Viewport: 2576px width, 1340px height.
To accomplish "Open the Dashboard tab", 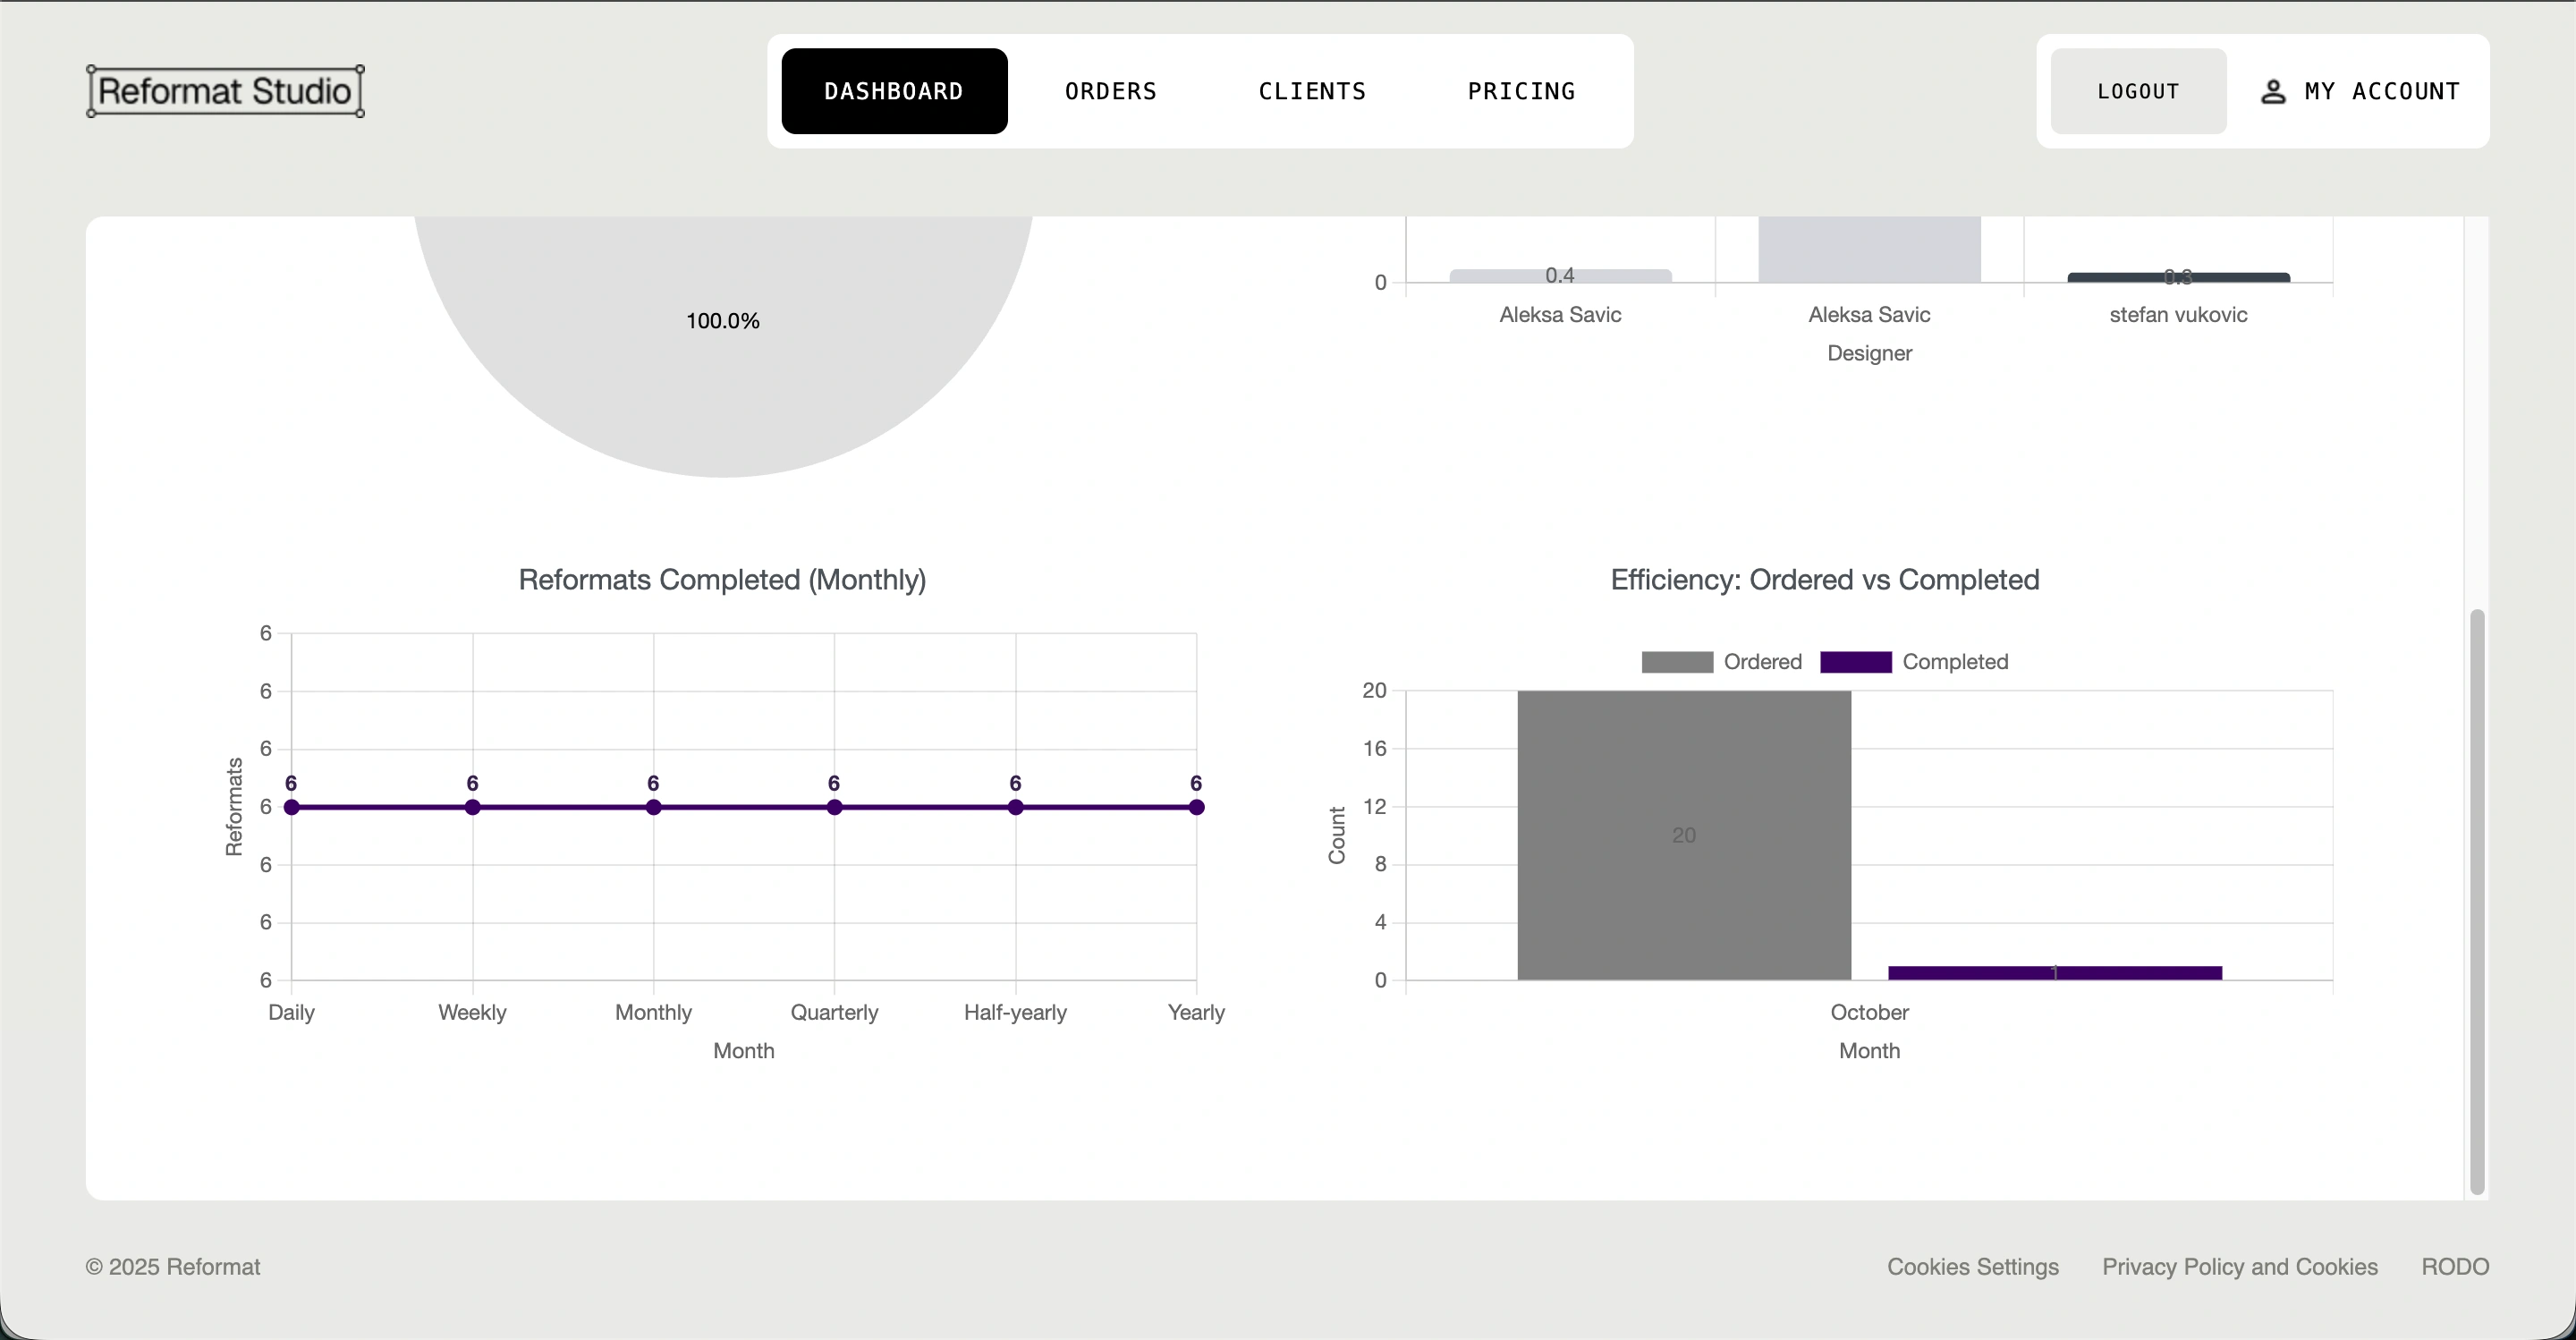I will coord(893,91).
